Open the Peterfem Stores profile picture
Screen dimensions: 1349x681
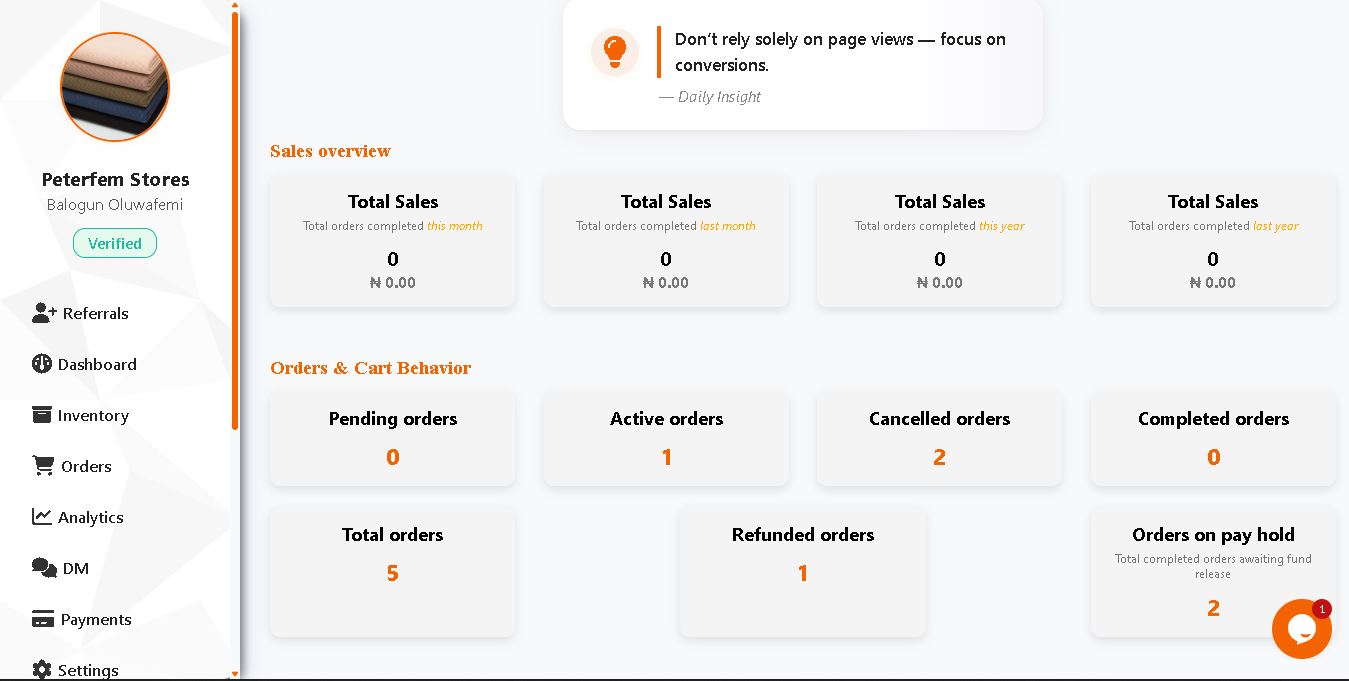(115, 87)
